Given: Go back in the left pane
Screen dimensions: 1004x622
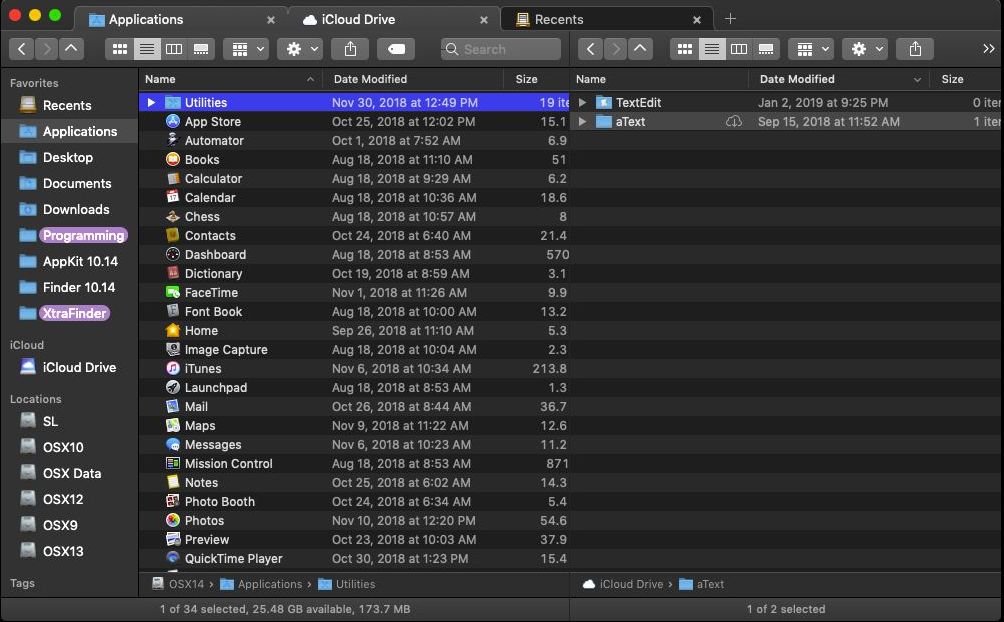Looking at the screenshot, I should 21,49.
